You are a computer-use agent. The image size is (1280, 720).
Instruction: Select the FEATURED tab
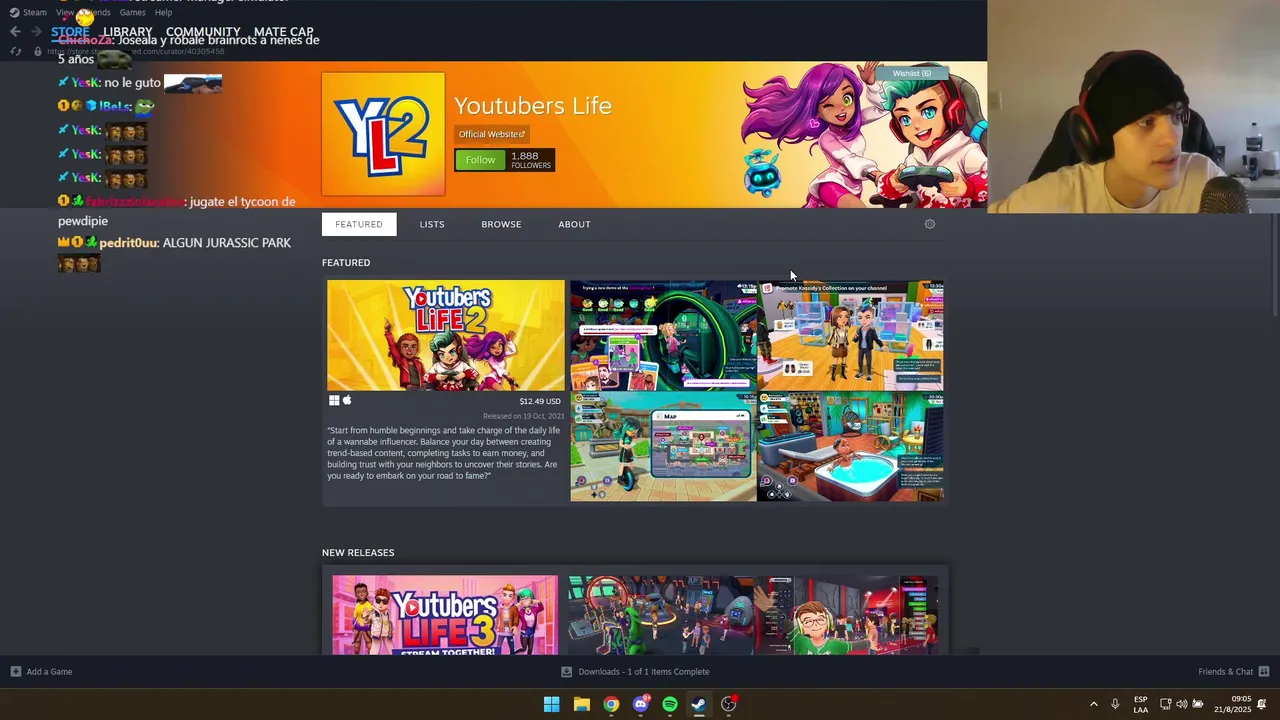[x=359, y=224]
